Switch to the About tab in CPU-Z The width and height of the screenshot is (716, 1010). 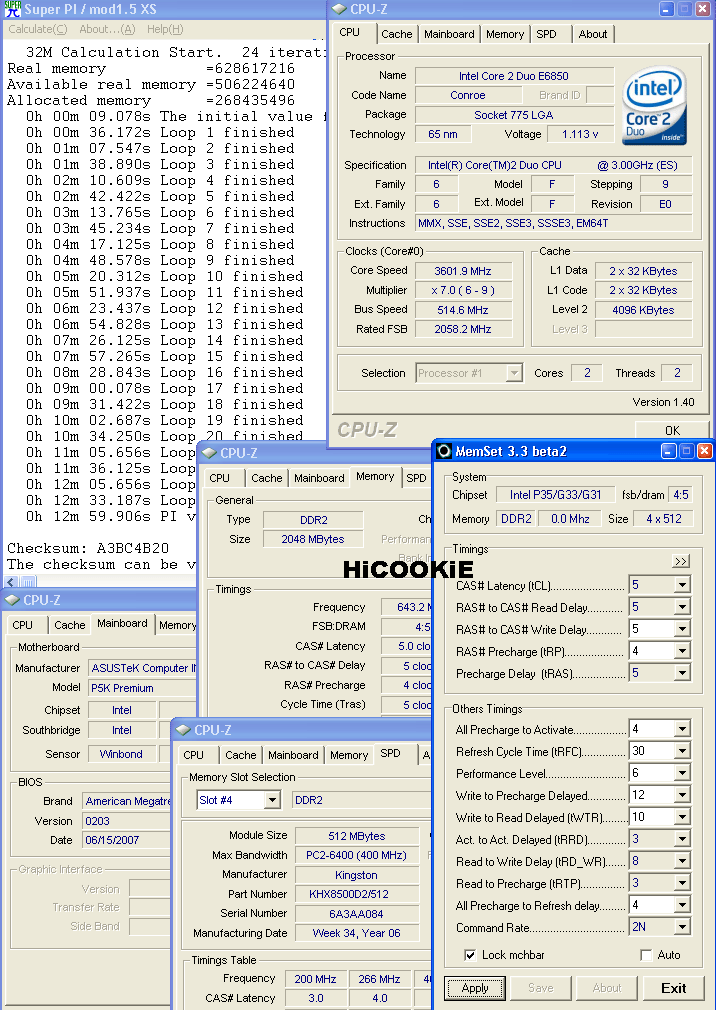[x=592, y=34]
